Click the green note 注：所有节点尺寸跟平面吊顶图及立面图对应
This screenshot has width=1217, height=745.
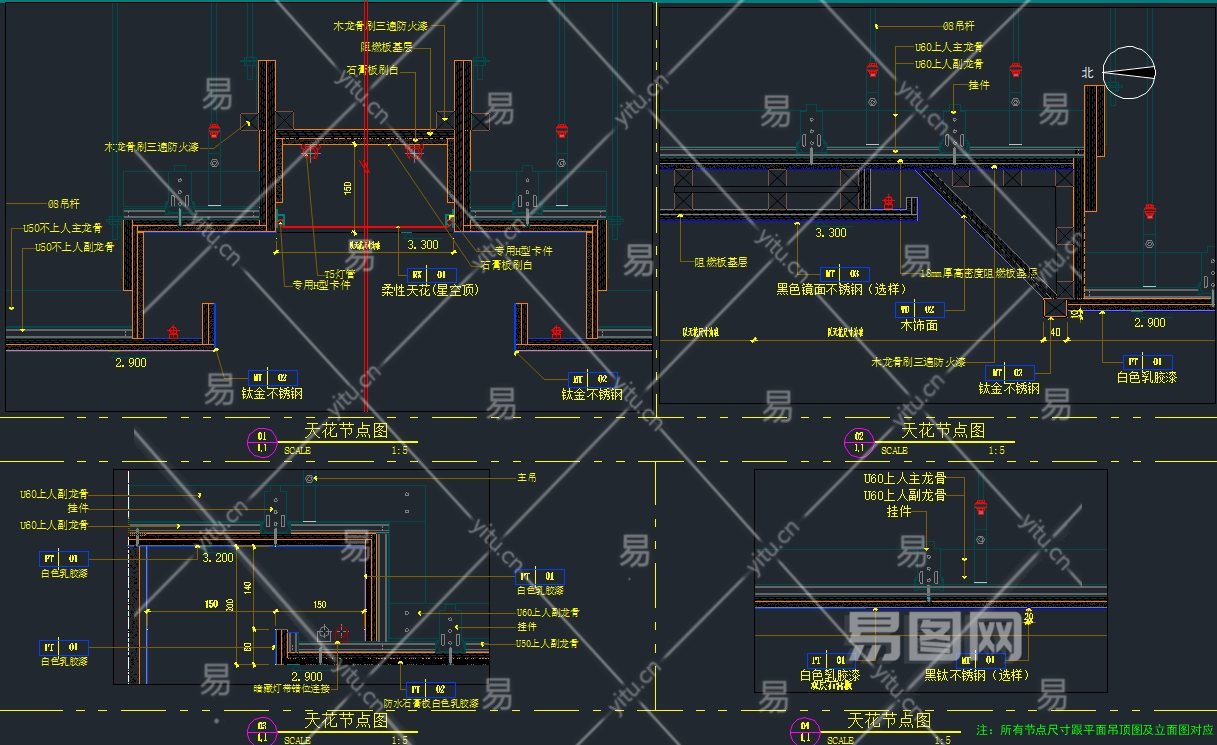[x=1094, y=731]
